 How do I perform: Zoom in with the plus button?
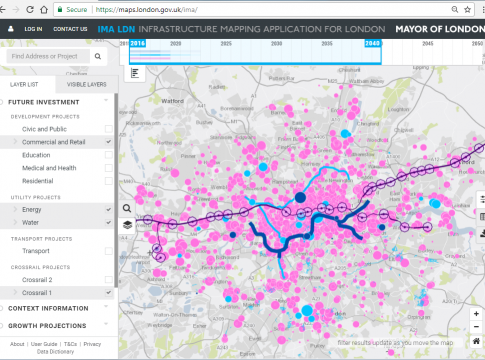tap(476, 314)
